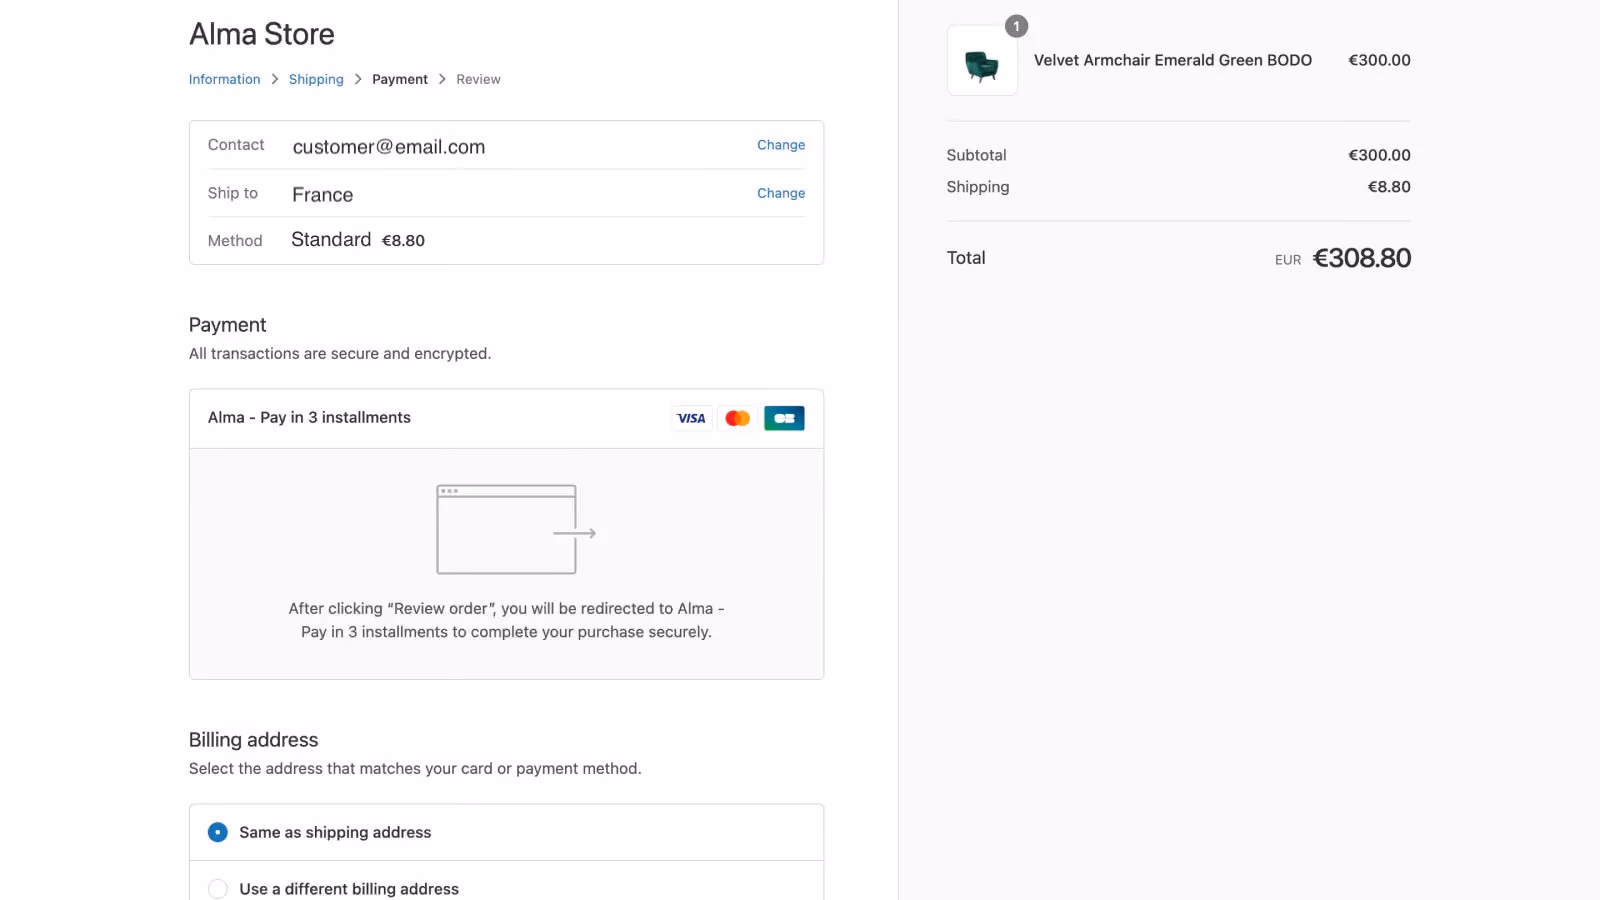The height and width of the screenshot is (900, 1600).
Task: Change the contact email
Action: click(781, 145)
